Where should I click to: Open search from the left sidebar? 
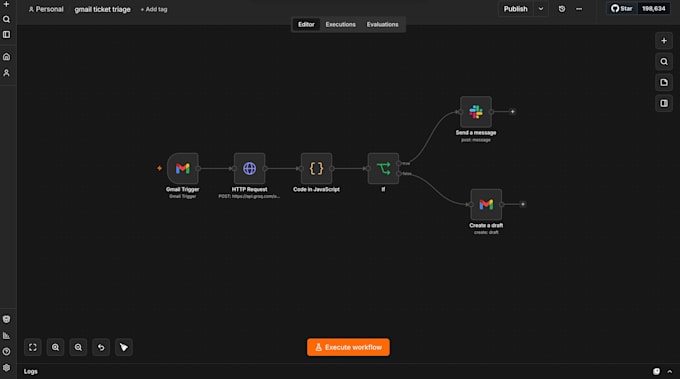click(x=7, y=19)
